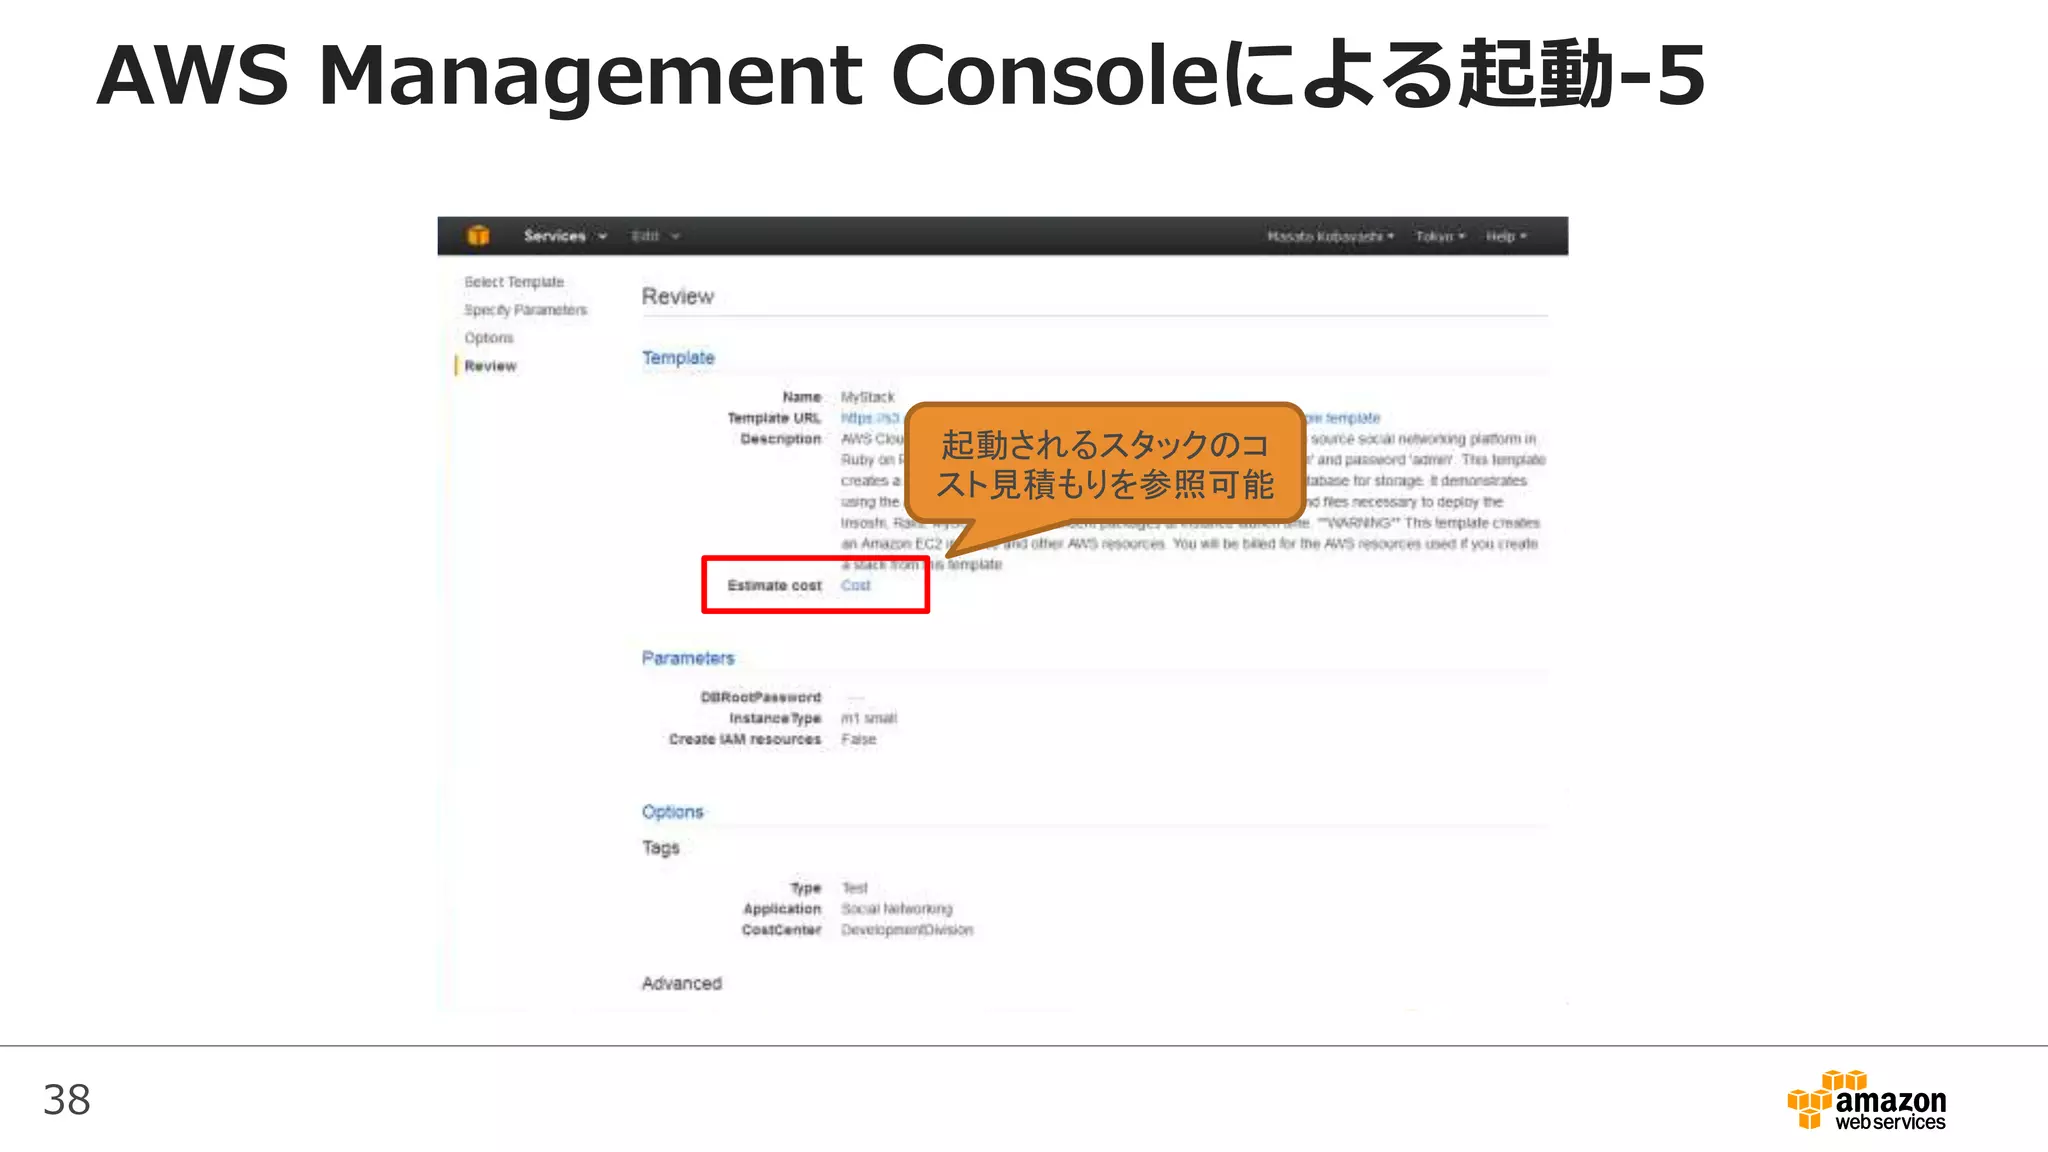The image size is (2048, 1152).
Task: Select the Review step in sidebar
Action: [x=490, y=366]
